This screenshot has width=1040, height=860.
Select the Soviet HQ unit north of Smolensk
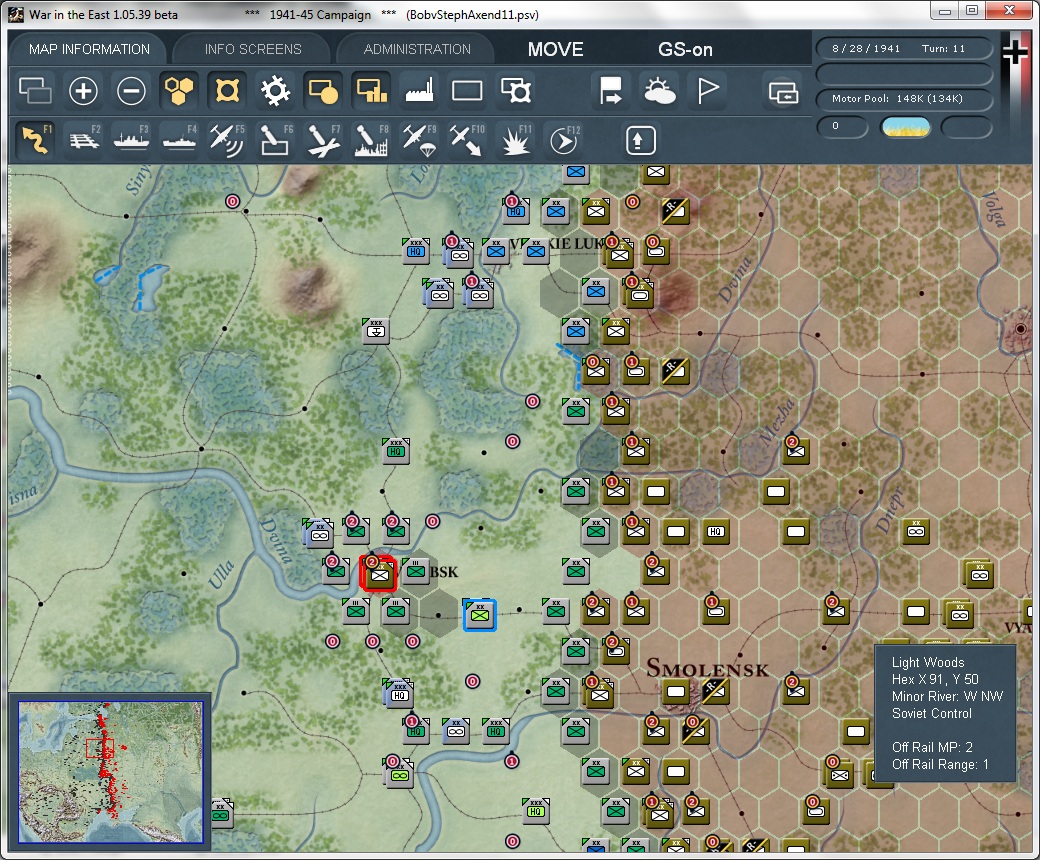[715, 531]
